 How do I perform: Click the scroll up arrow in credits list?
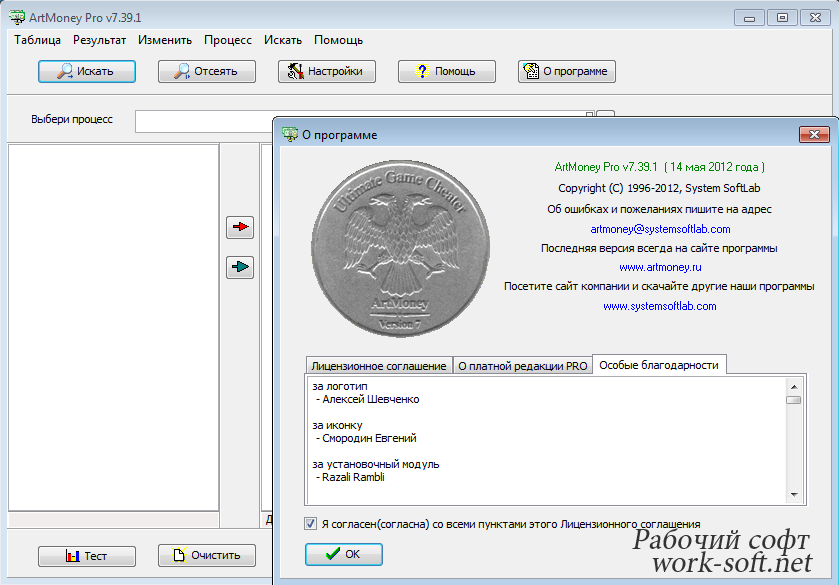[x=794, y=386]
